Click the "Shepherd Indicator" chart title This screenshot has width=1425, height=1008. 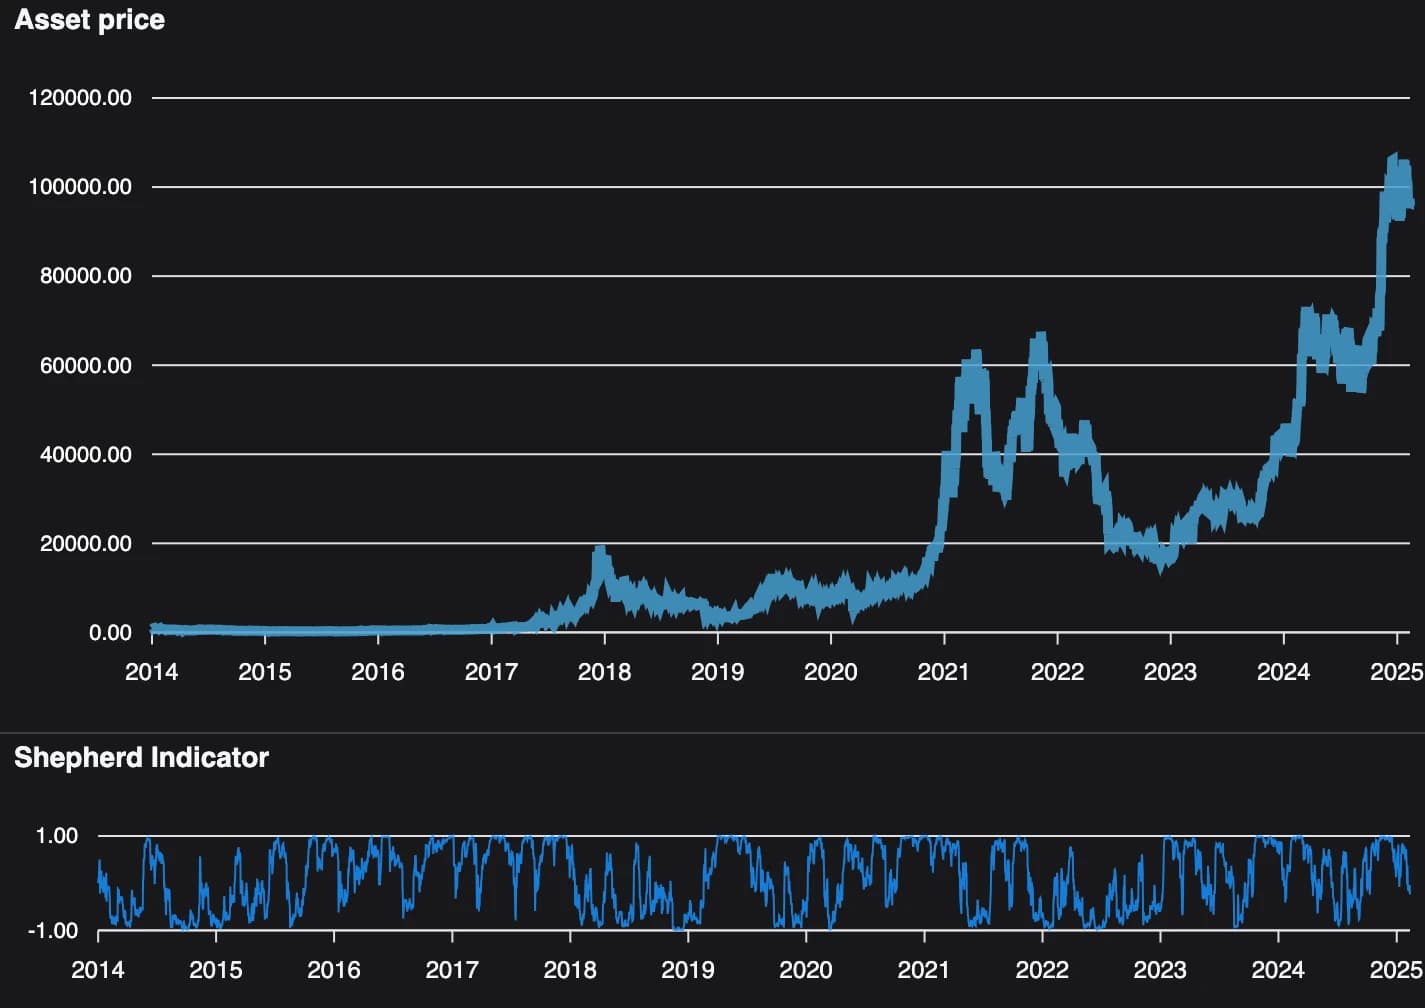point(141,757)
